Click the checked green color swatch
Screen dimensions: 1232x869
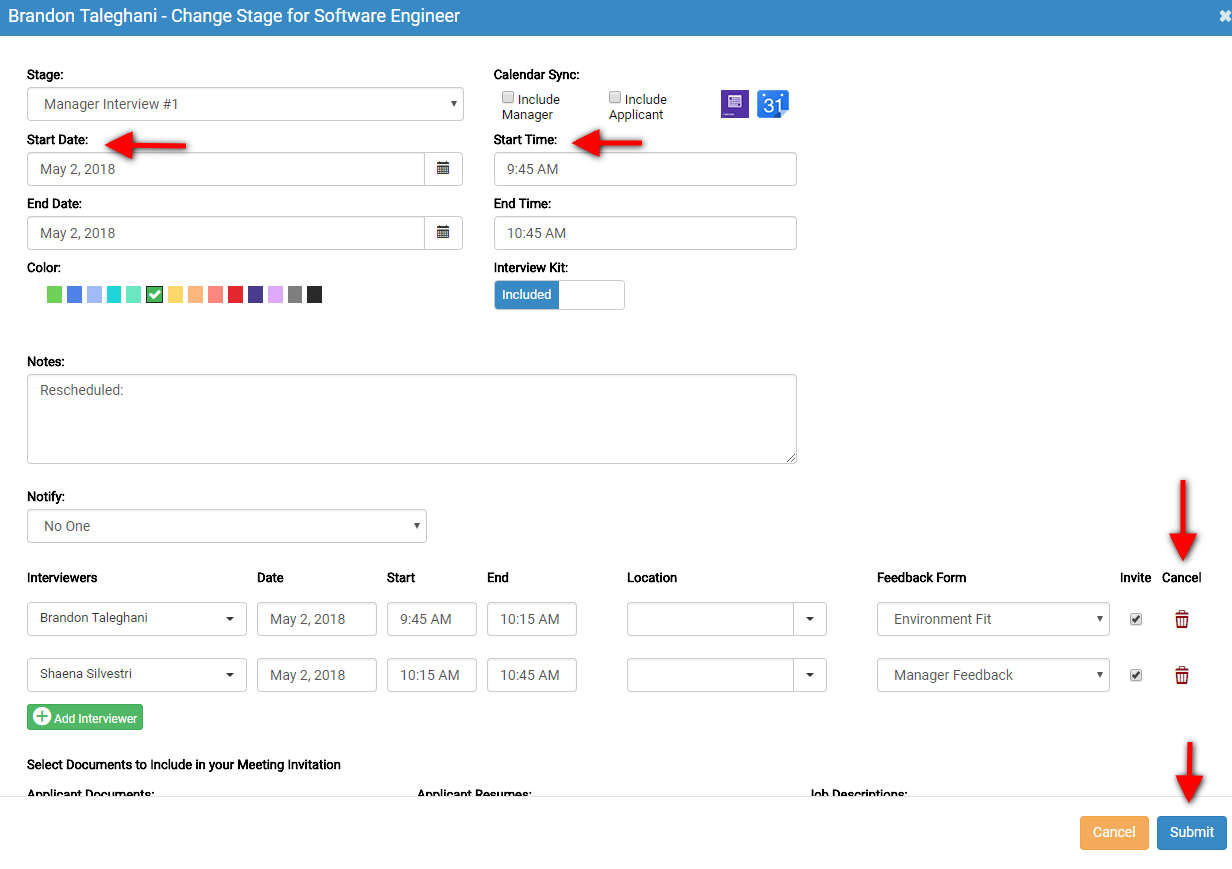(x=154, y=295)
